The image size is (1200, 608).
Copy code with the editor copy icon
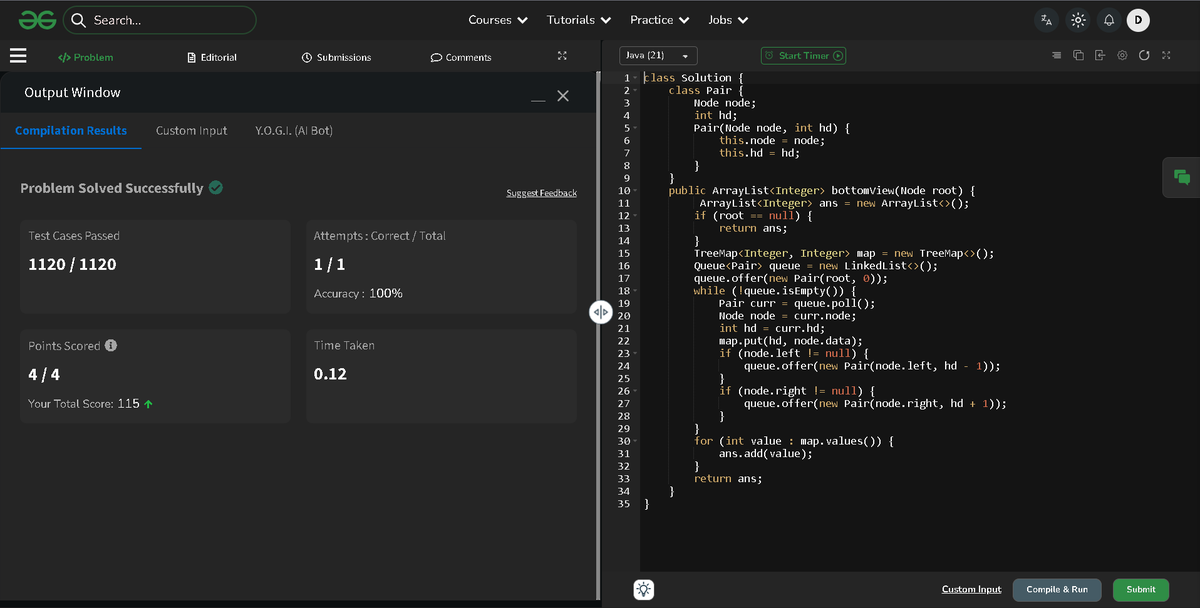click(x=1078, y=56)
